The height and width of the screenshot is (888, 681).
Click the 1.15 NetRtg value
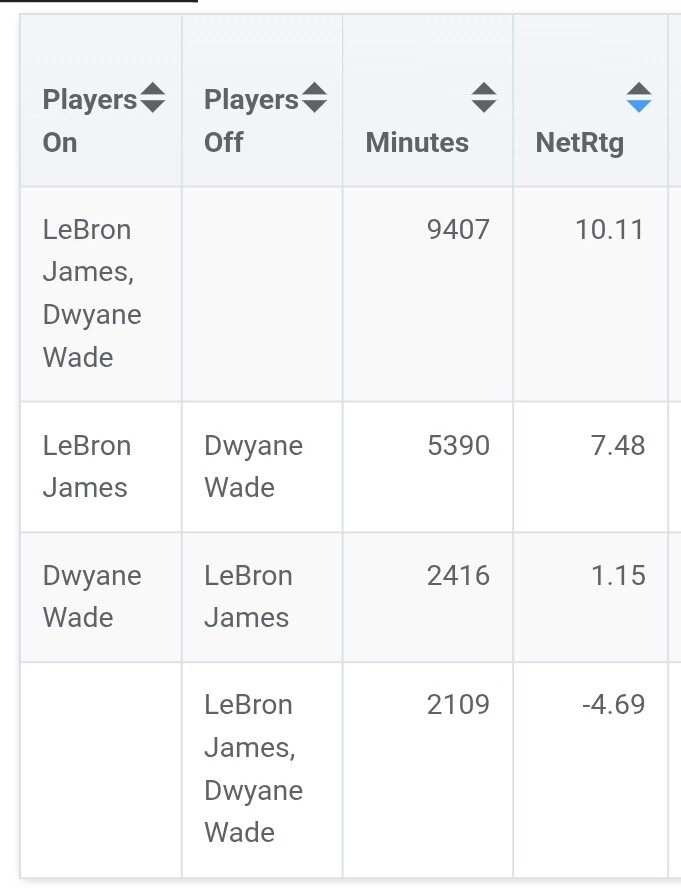[x=618, y=576]
